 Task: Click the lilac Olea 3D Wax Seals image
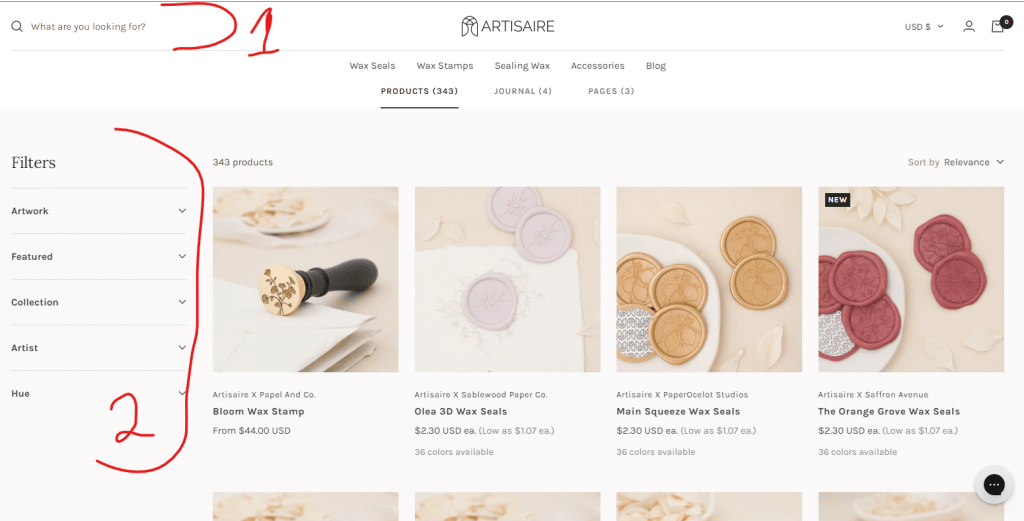click(507, 279)
